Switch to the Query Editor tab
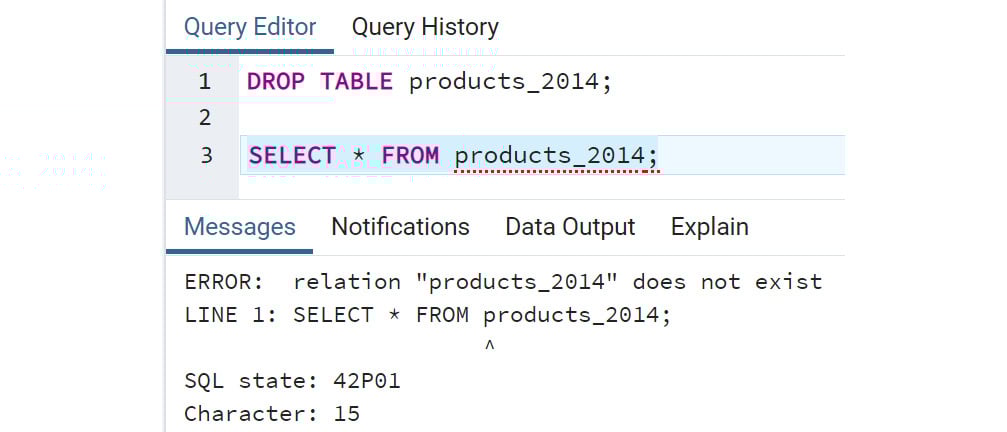Viewport: 1007px width, 432px height. point(250,27)
